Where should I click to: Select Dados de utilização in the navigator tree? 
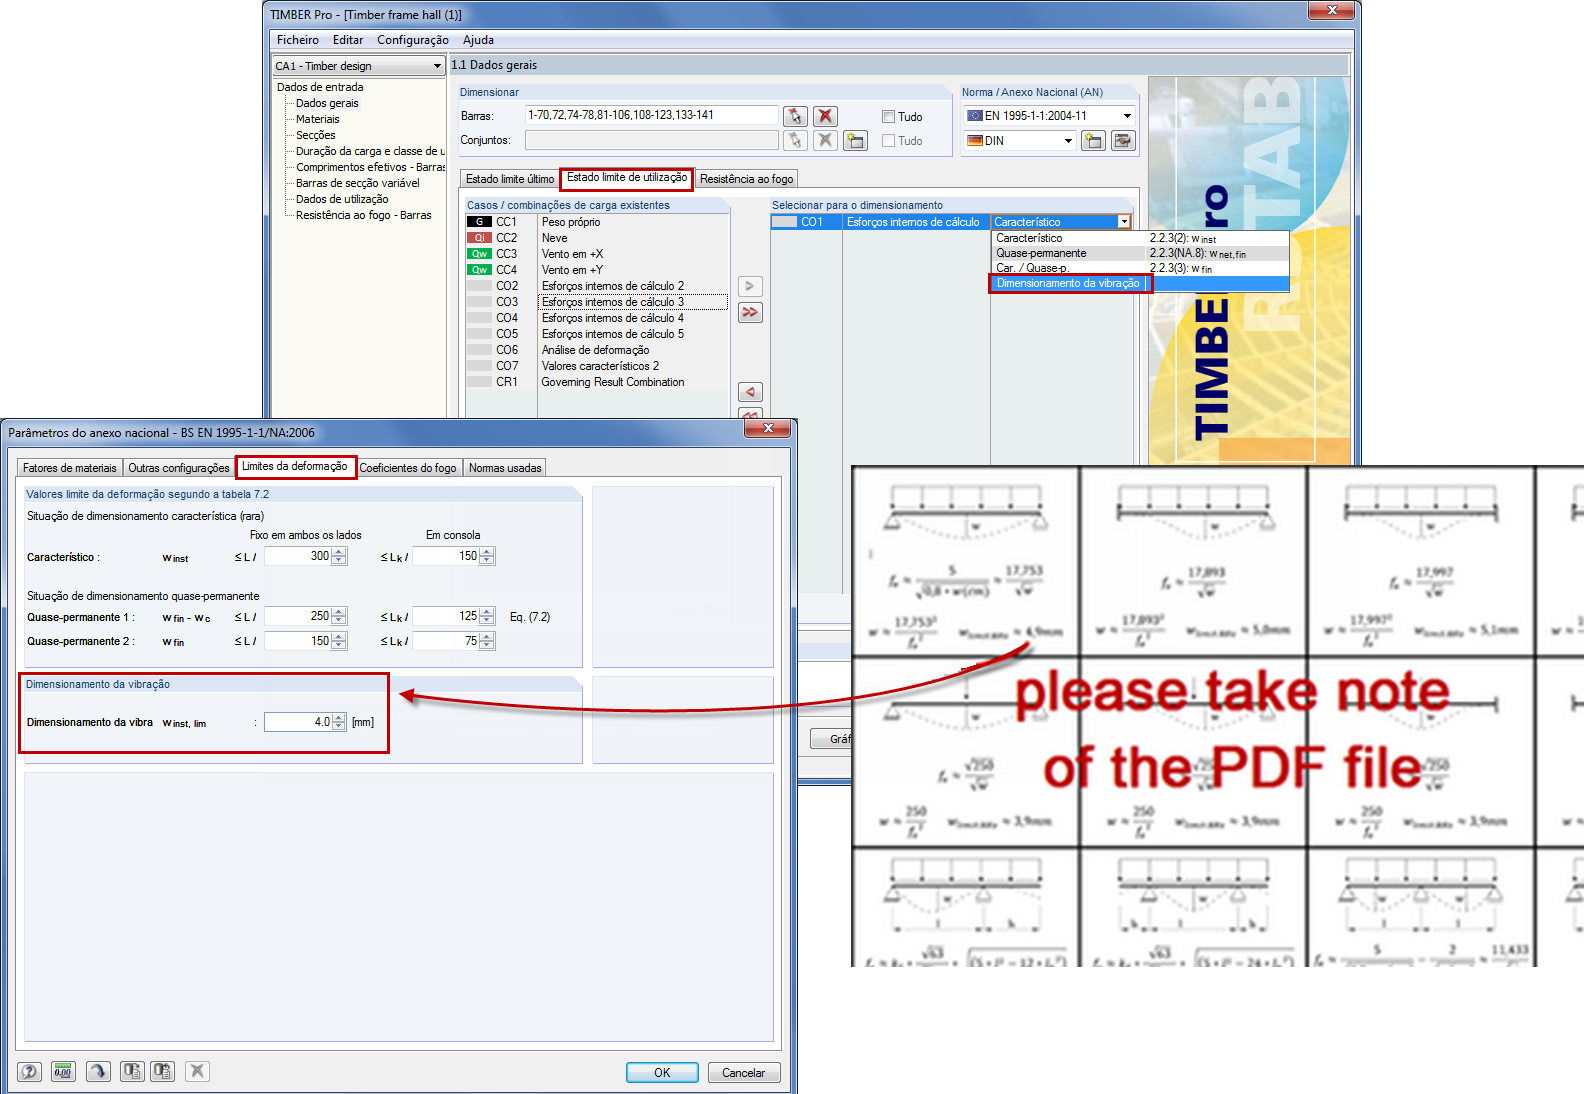coord(342,199)
